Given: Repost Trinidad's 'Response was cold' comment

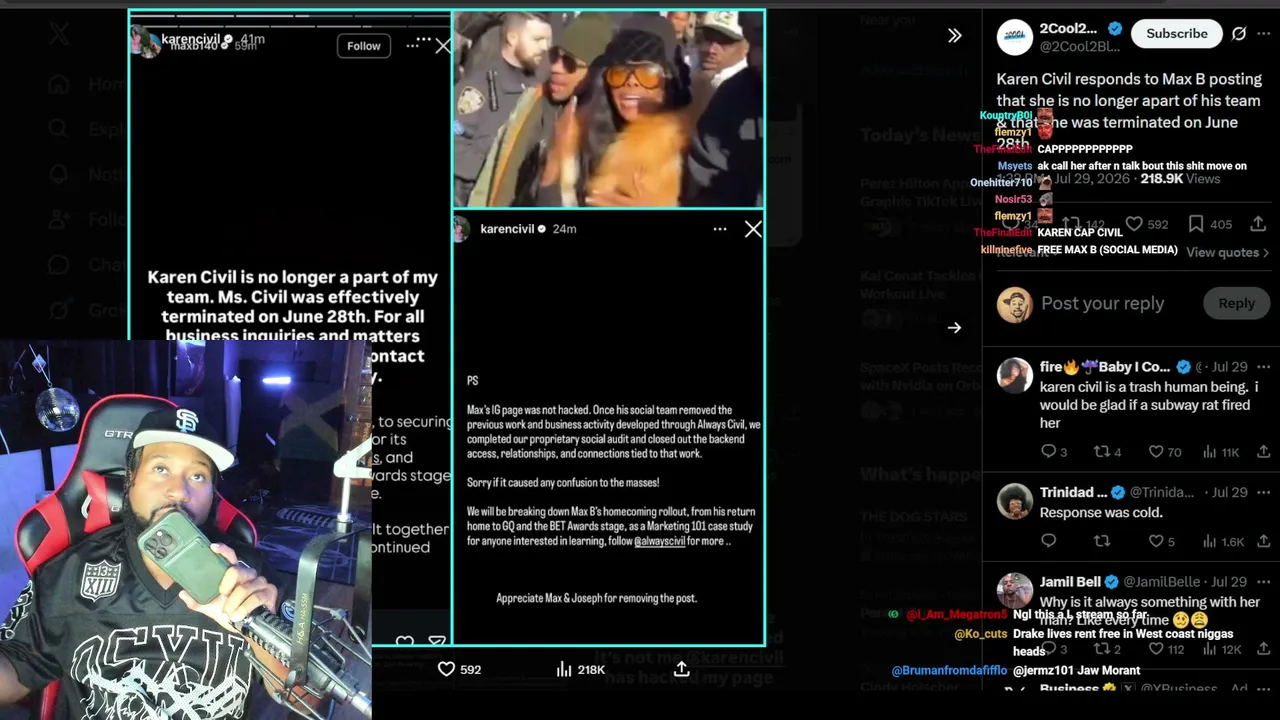Looking at the screenshot, I should [x=1101, y=541].
